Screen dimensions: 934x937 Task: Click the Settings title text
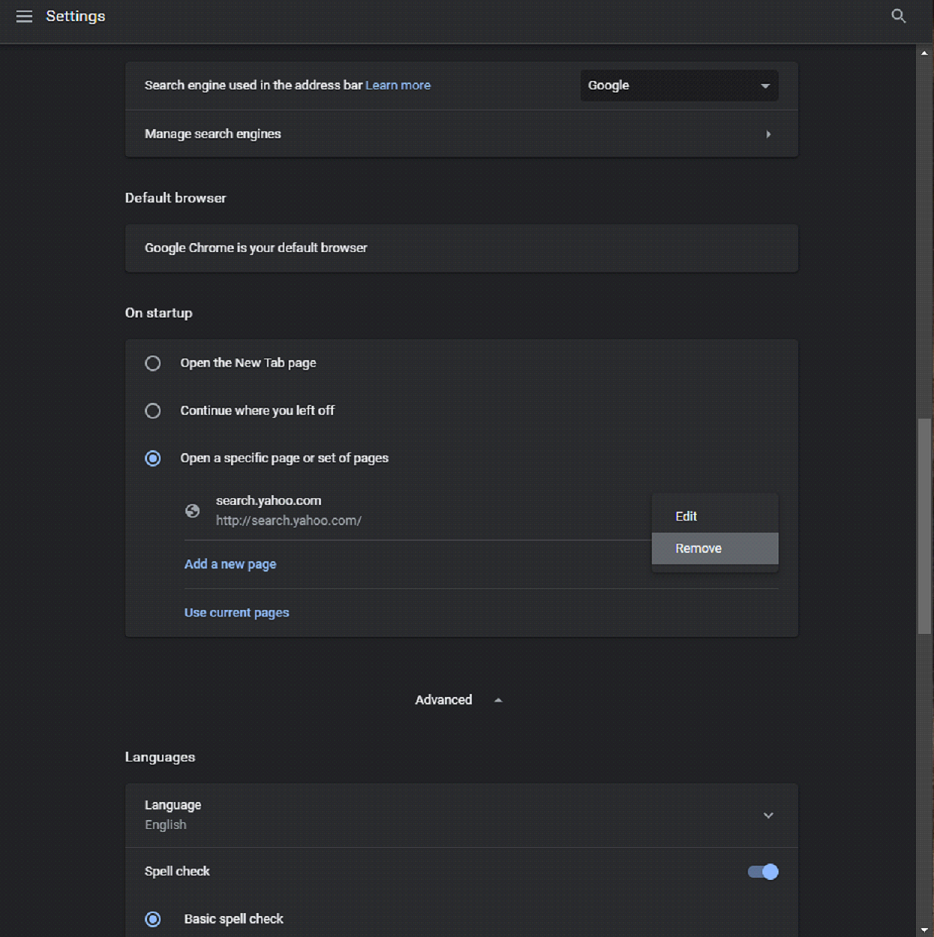75,16
